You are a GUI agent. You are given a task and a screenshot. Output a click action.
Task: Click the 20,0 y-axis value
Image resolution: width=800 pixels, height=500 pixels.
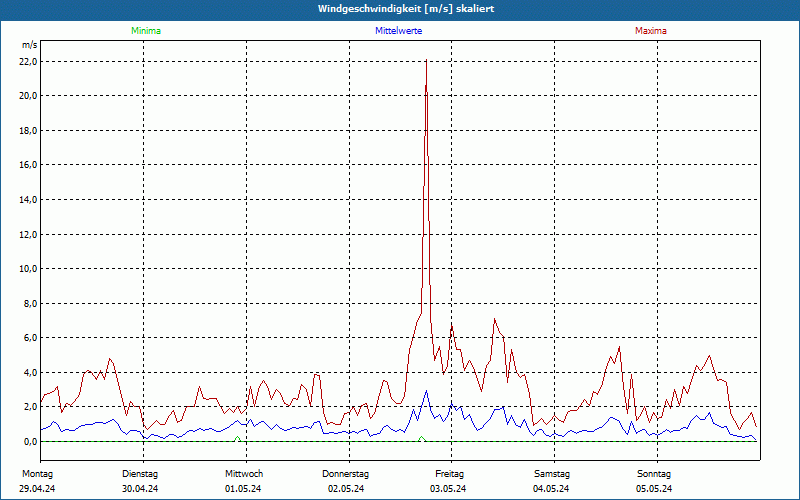click(x=29, y=96)
